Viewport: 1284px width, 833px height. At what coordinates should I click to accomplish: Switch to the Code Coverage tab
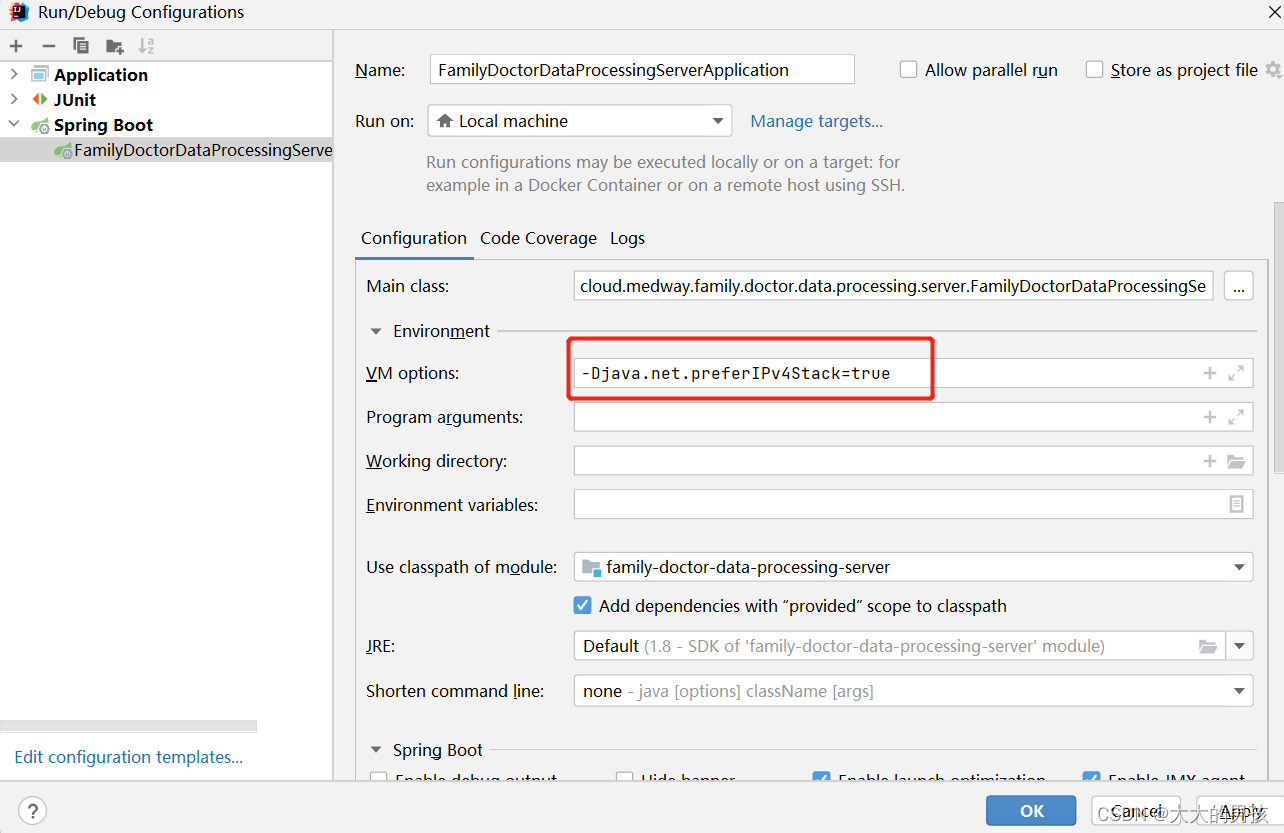pos(538,238)
